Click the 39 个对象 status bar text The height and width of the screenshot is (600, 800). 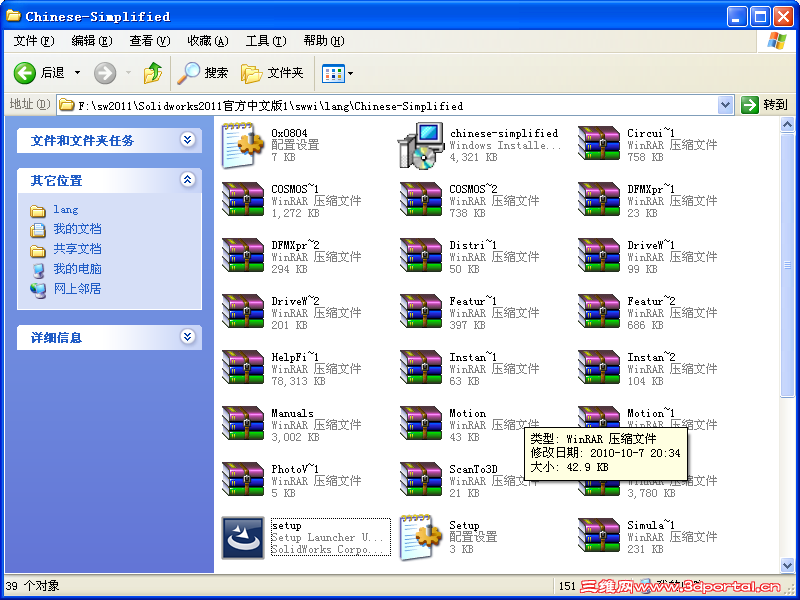(x=32, y=586)
